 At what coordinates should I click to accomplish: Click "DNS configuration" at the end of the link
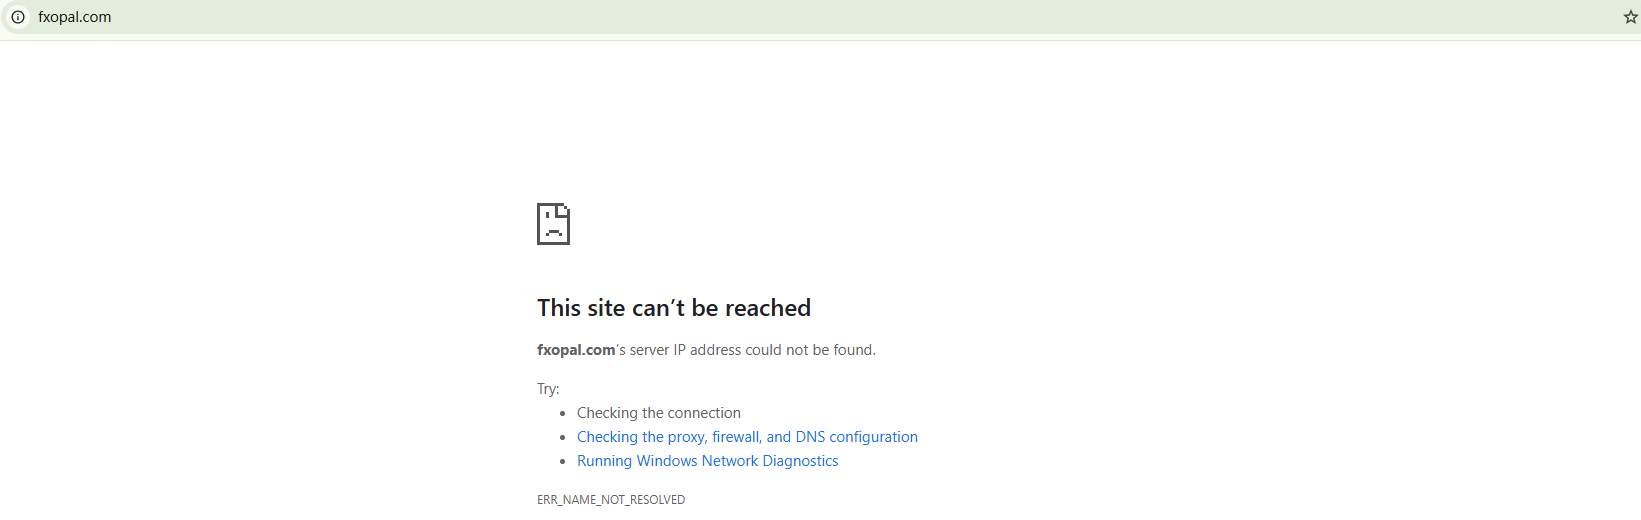pyautogui.click(x=856, y=437)
